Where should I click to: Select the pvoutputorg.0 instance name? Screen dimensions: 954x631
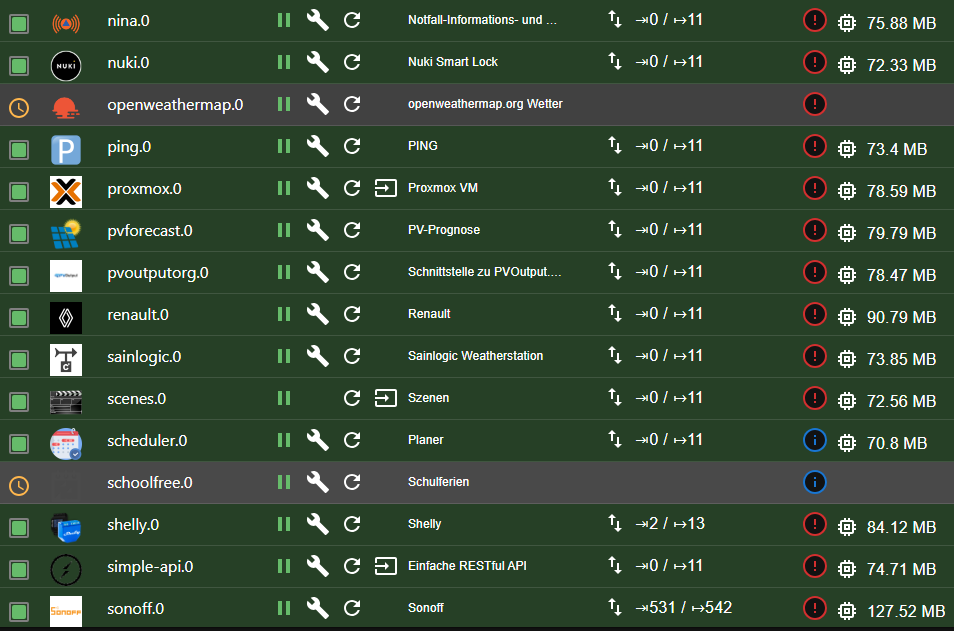coord(158,273)
